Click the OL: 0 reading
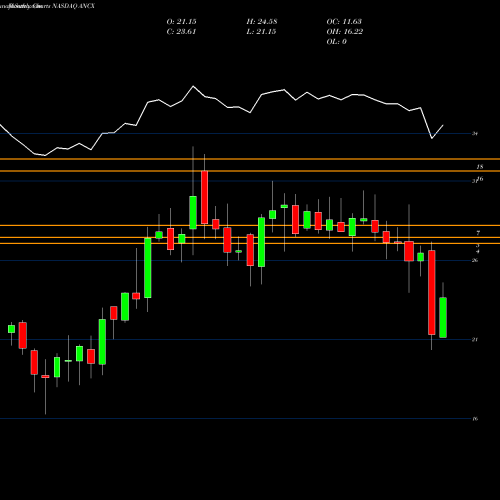The width and height of the screenshot is (500, 500). pyautogui.click(x=336, y=42)
